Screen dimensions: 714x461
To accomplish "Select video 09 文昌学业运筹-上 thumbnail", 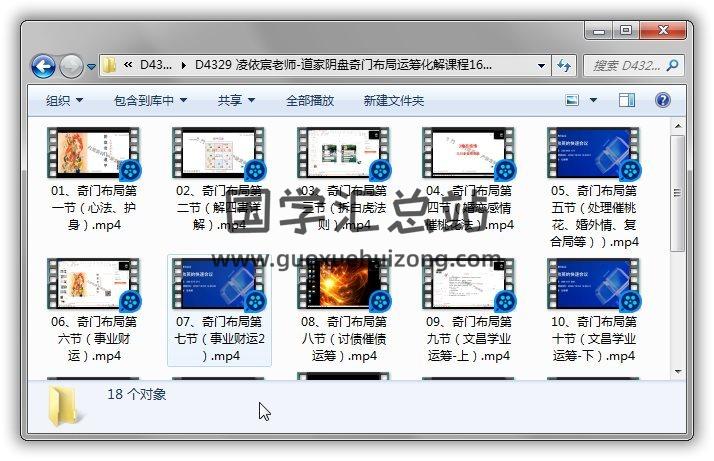I will click(469, 285).
